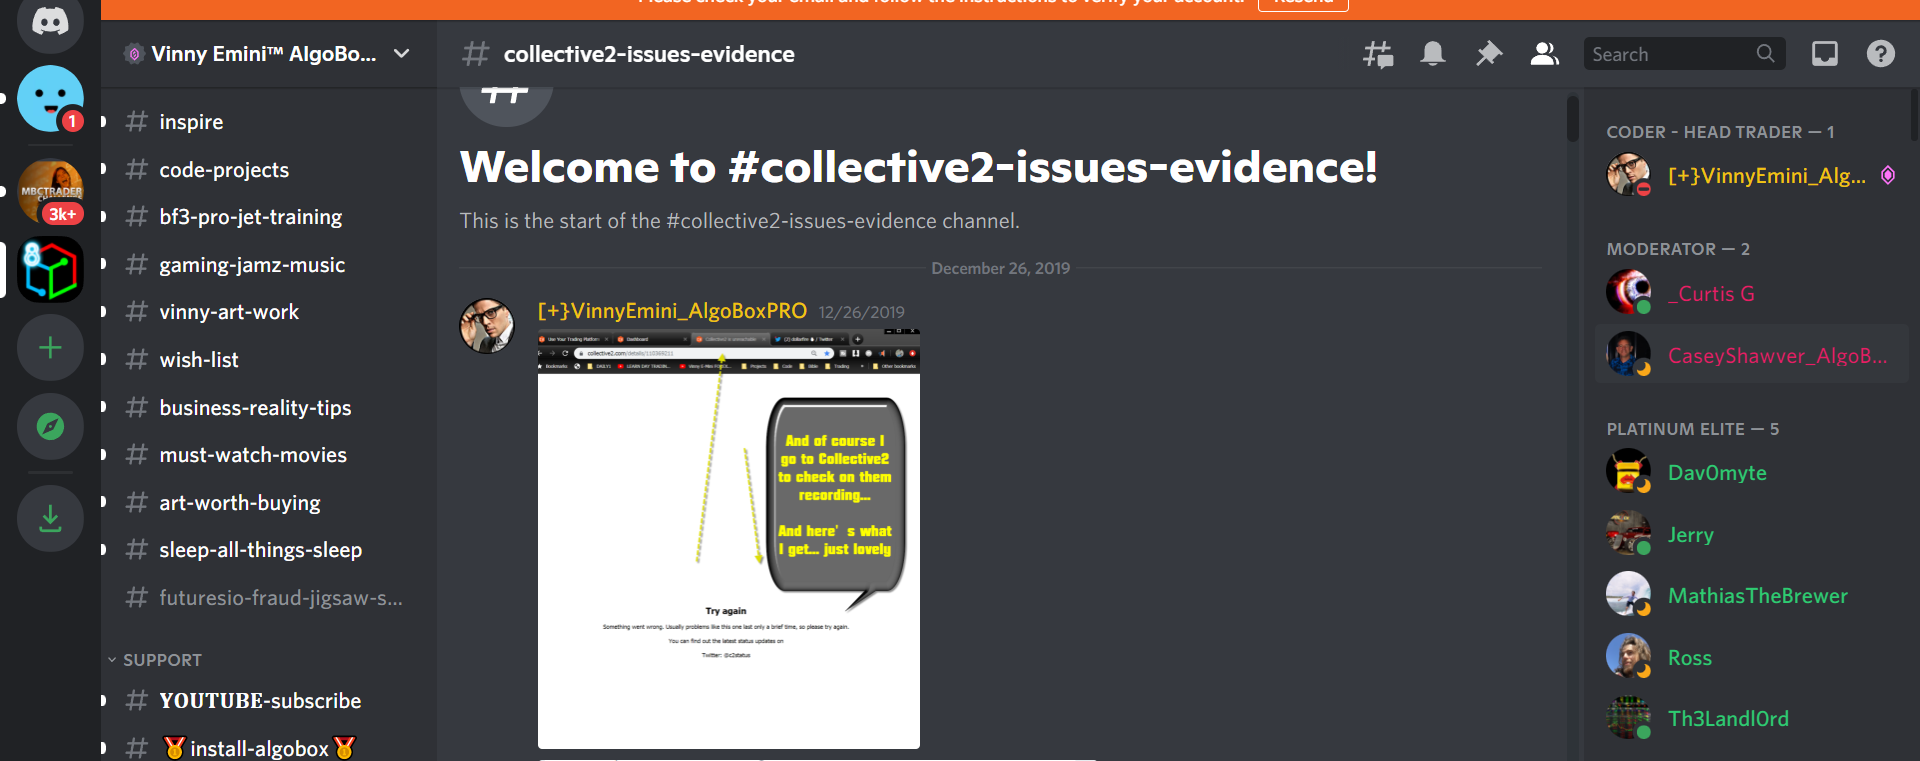The height and width of the screenshot is (761, 1920).
Task: Click the purple boost gem beside VinnyEmini
Action: pyautogui.click(x=1888, y=176)
